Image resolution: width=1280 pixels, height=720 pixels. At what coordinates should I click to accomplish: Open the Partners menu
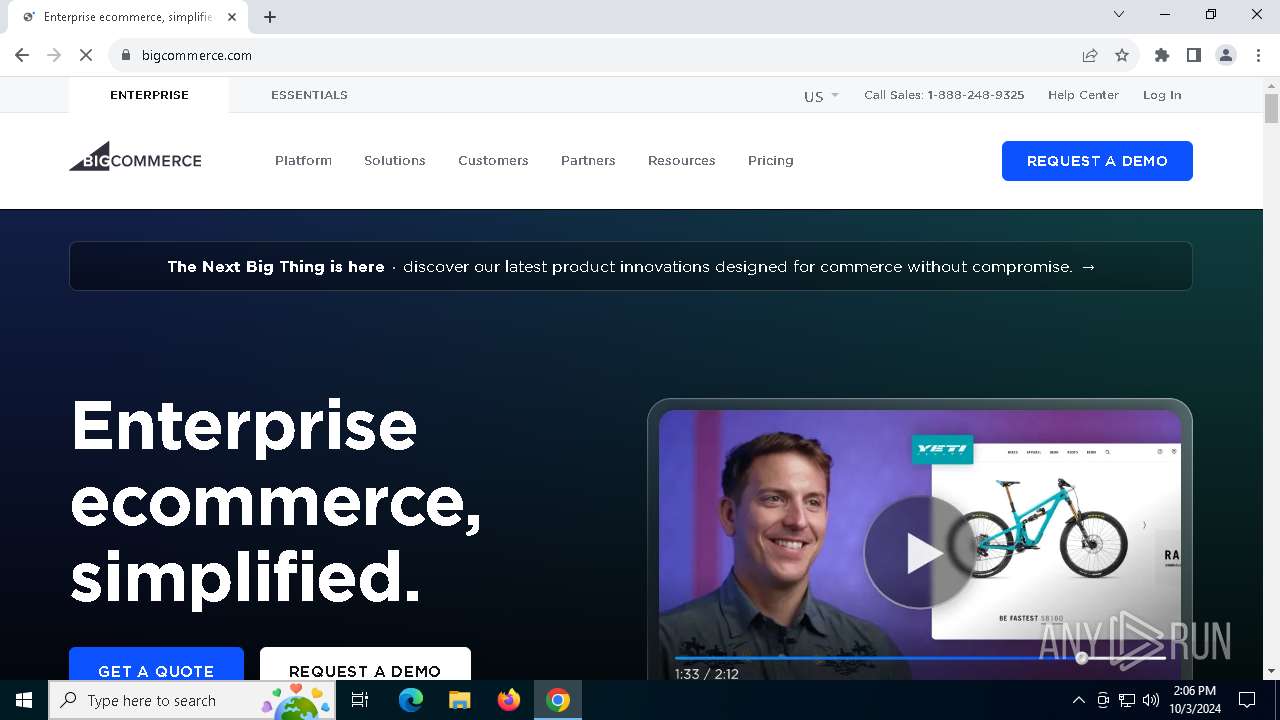point(588,160)
